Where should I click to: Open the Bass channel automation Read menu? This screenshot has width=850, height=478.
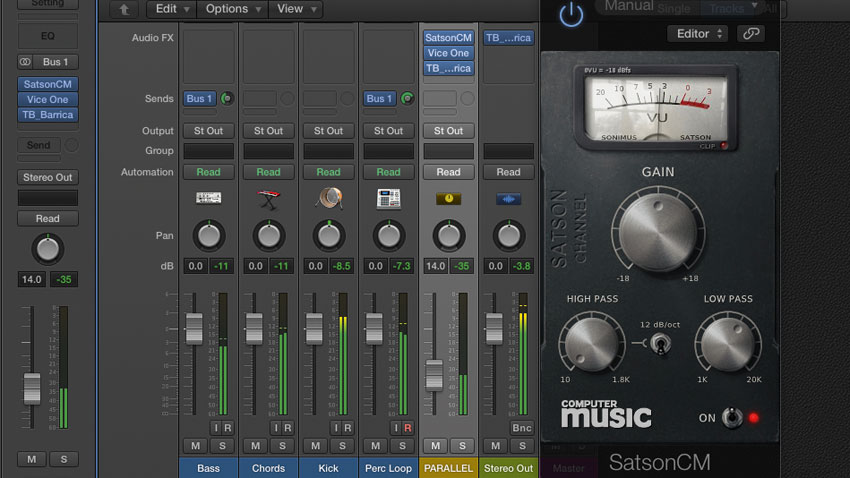[x=209, y=172]
